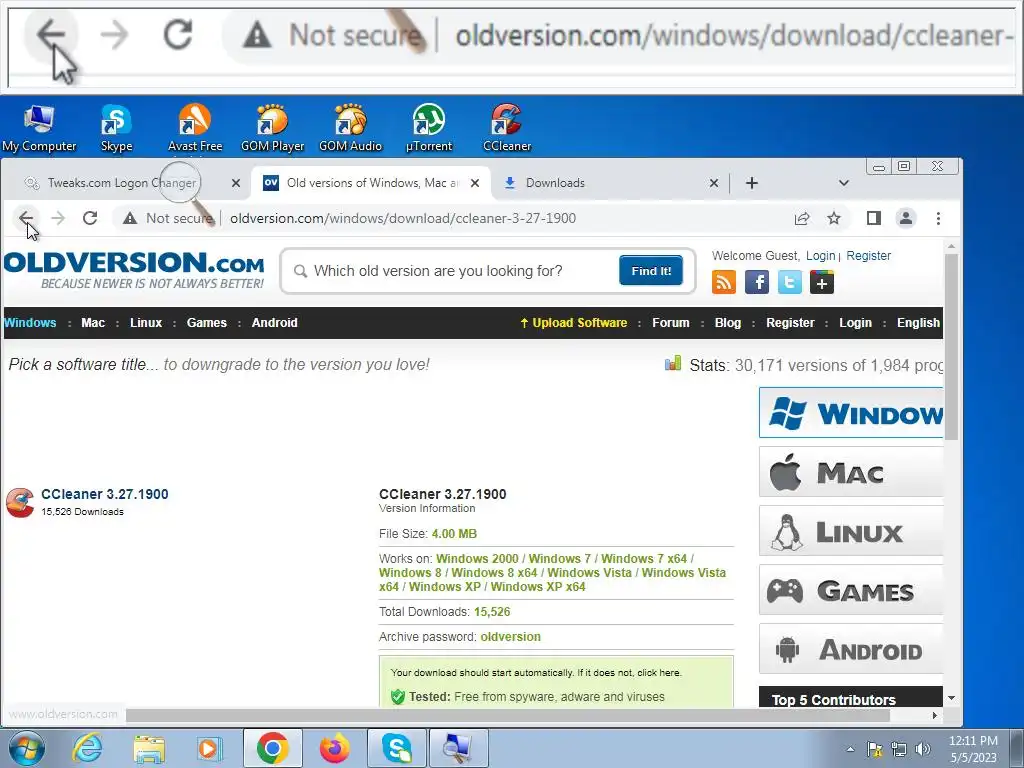Viewport: 1024px width, 768px height.
Task: Click the Windows navigation menu item
Action: 30,323
